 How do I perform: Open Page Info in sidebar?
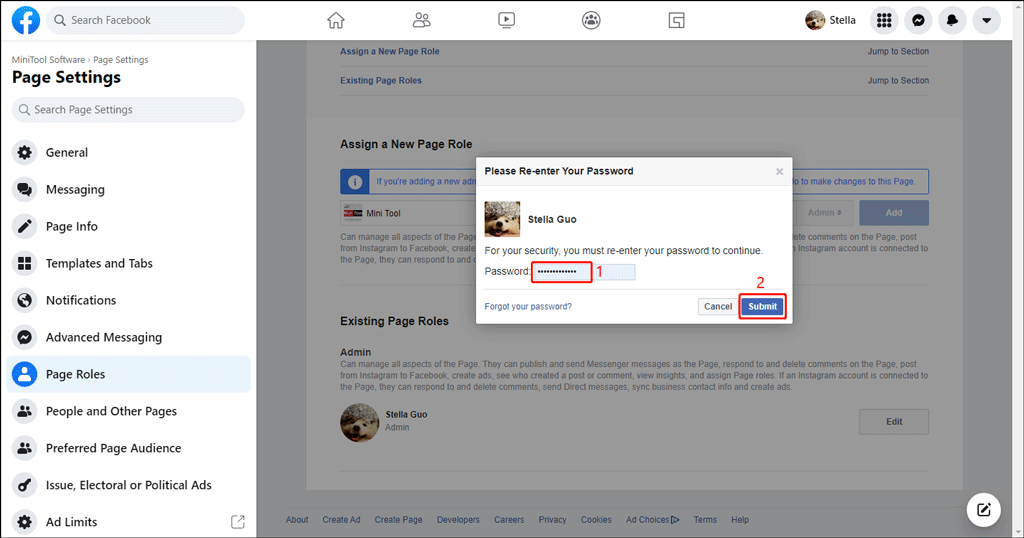(128, 226)
